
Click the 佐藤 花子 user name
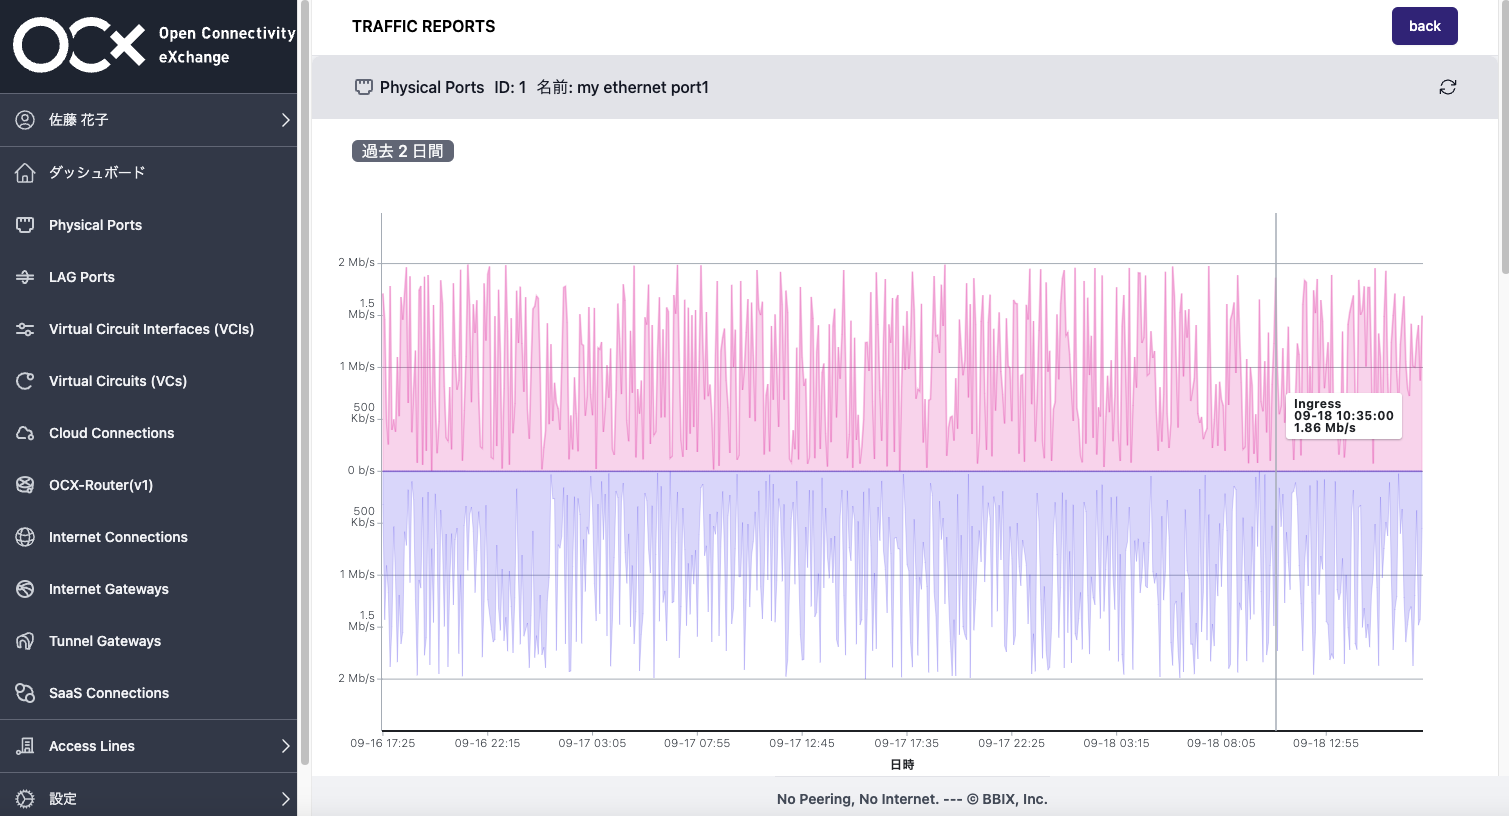click(79, 120)
